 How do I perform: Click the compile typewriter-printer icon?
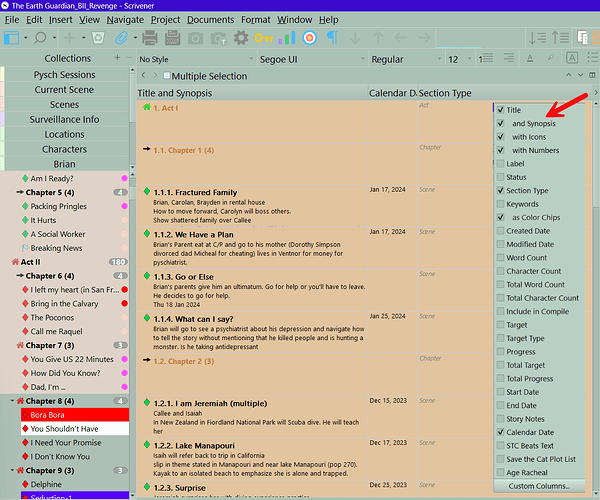(173, 37)
